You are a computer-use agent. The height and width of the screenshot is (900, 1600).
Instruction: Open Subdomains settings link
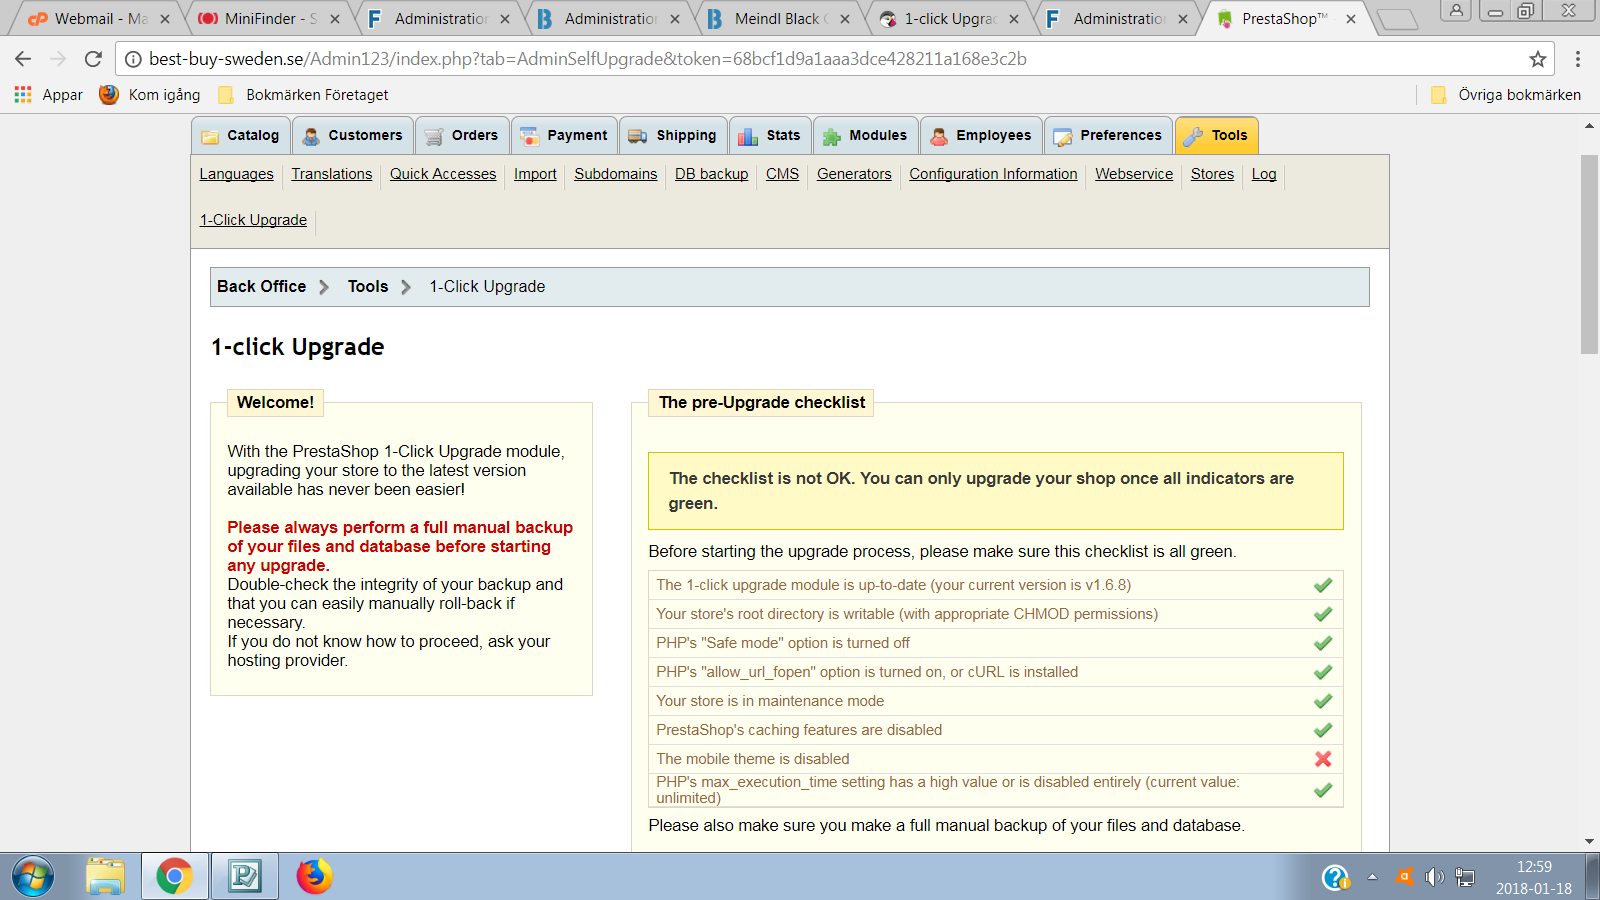pyautogui.click(x=616, y=174)
